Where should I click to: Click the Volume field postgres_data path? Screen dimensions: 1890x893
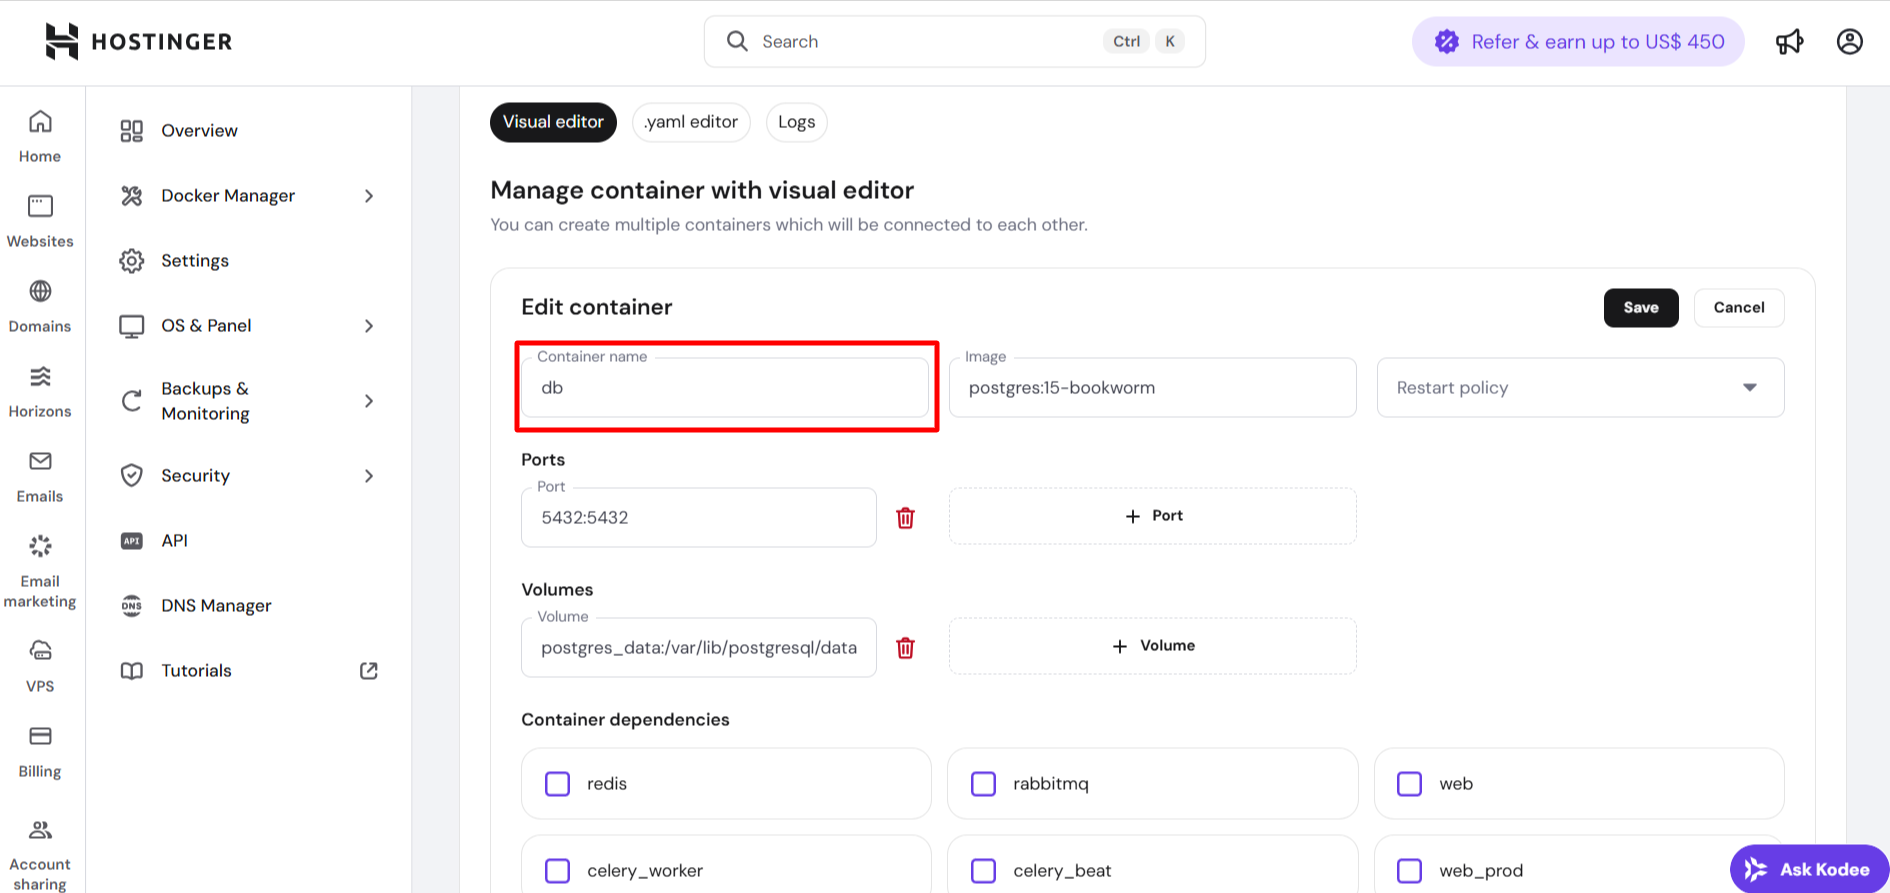[x=698, y=647]
